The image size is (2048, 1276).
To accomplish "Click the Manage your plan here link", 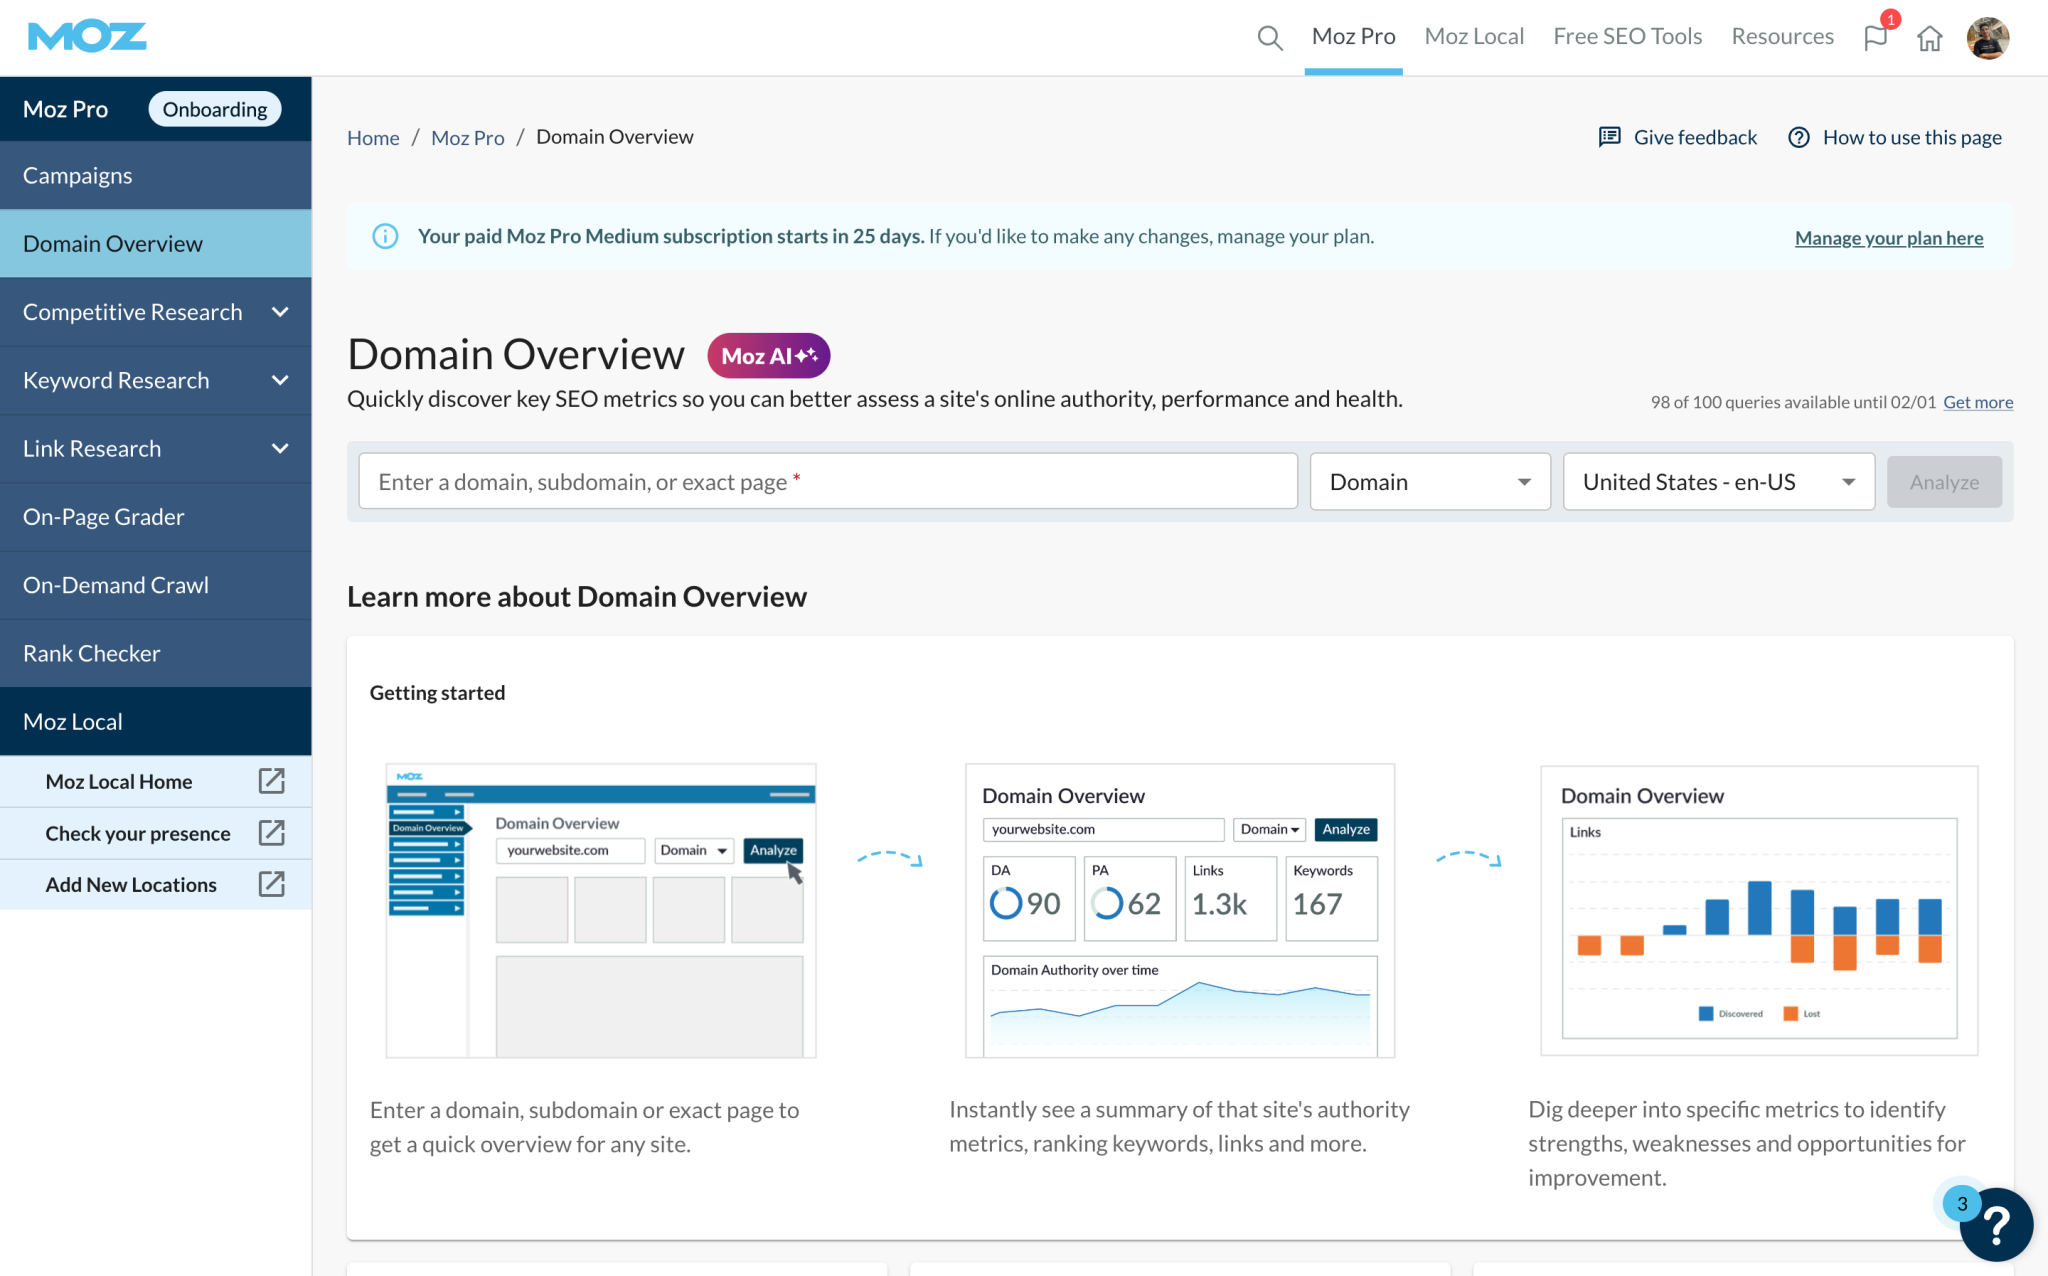I will 1888,238.
